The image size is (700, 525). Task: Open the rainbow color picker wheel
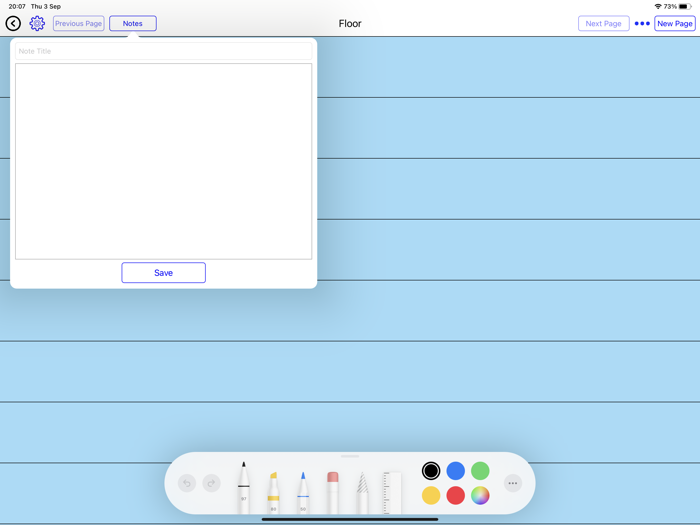(480, 496)
